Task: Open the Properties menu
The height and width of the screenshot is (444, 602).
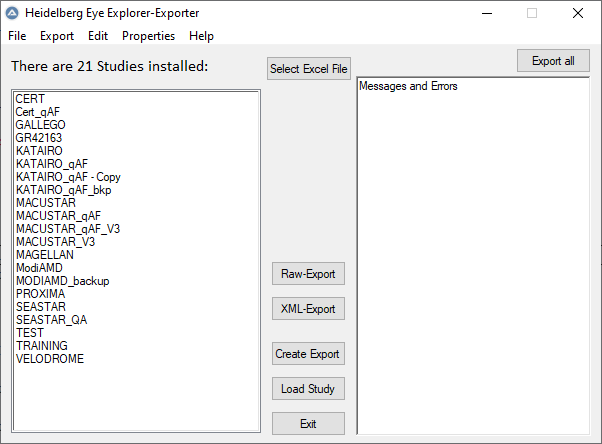Action: [x=148, y=36]
